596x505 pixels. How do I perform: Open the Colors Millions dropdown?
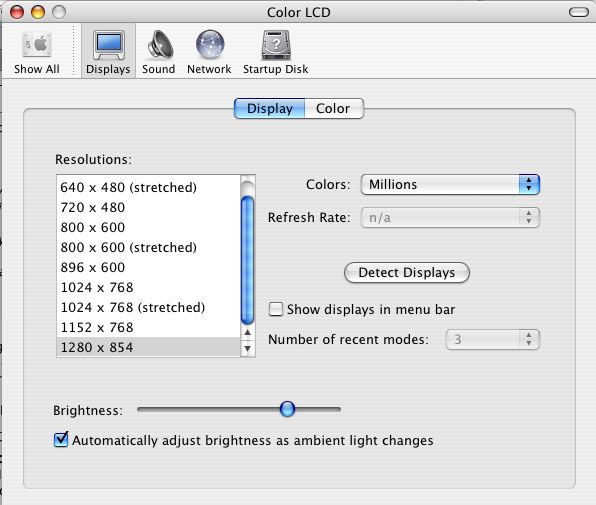tap(450, 185)
